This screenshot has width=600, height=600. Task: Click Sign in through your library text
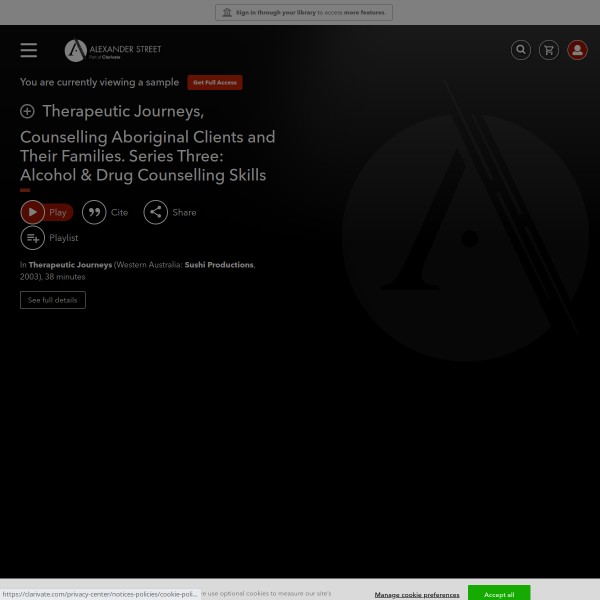(x=275, y=13)
